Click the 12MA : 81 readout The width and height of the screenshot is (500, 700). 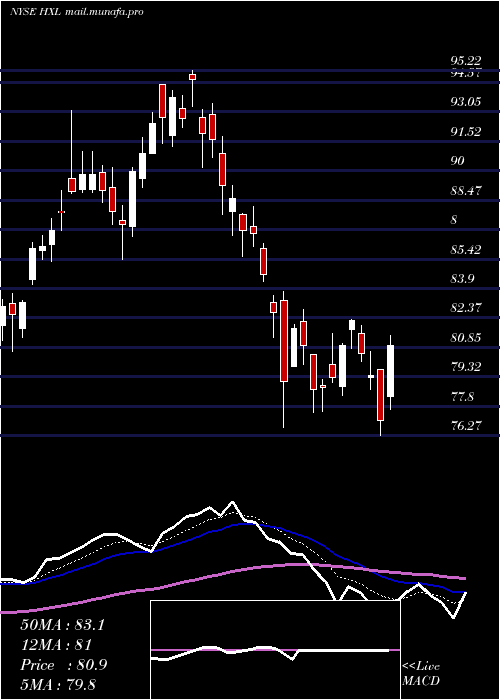(x=56, y=645)
